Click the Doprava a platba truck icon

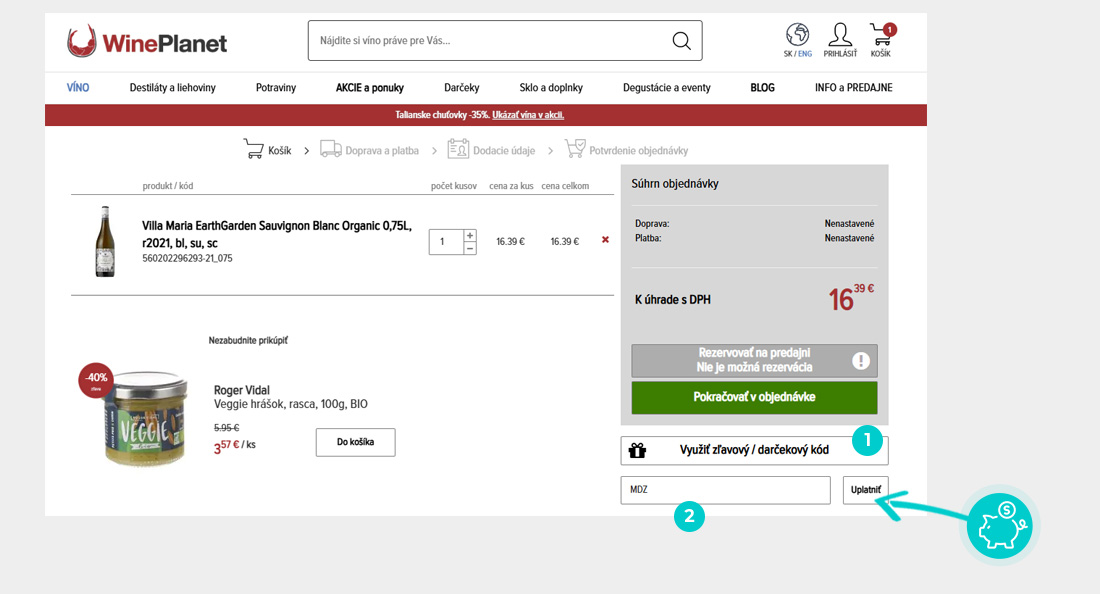[x=330, y=149]
